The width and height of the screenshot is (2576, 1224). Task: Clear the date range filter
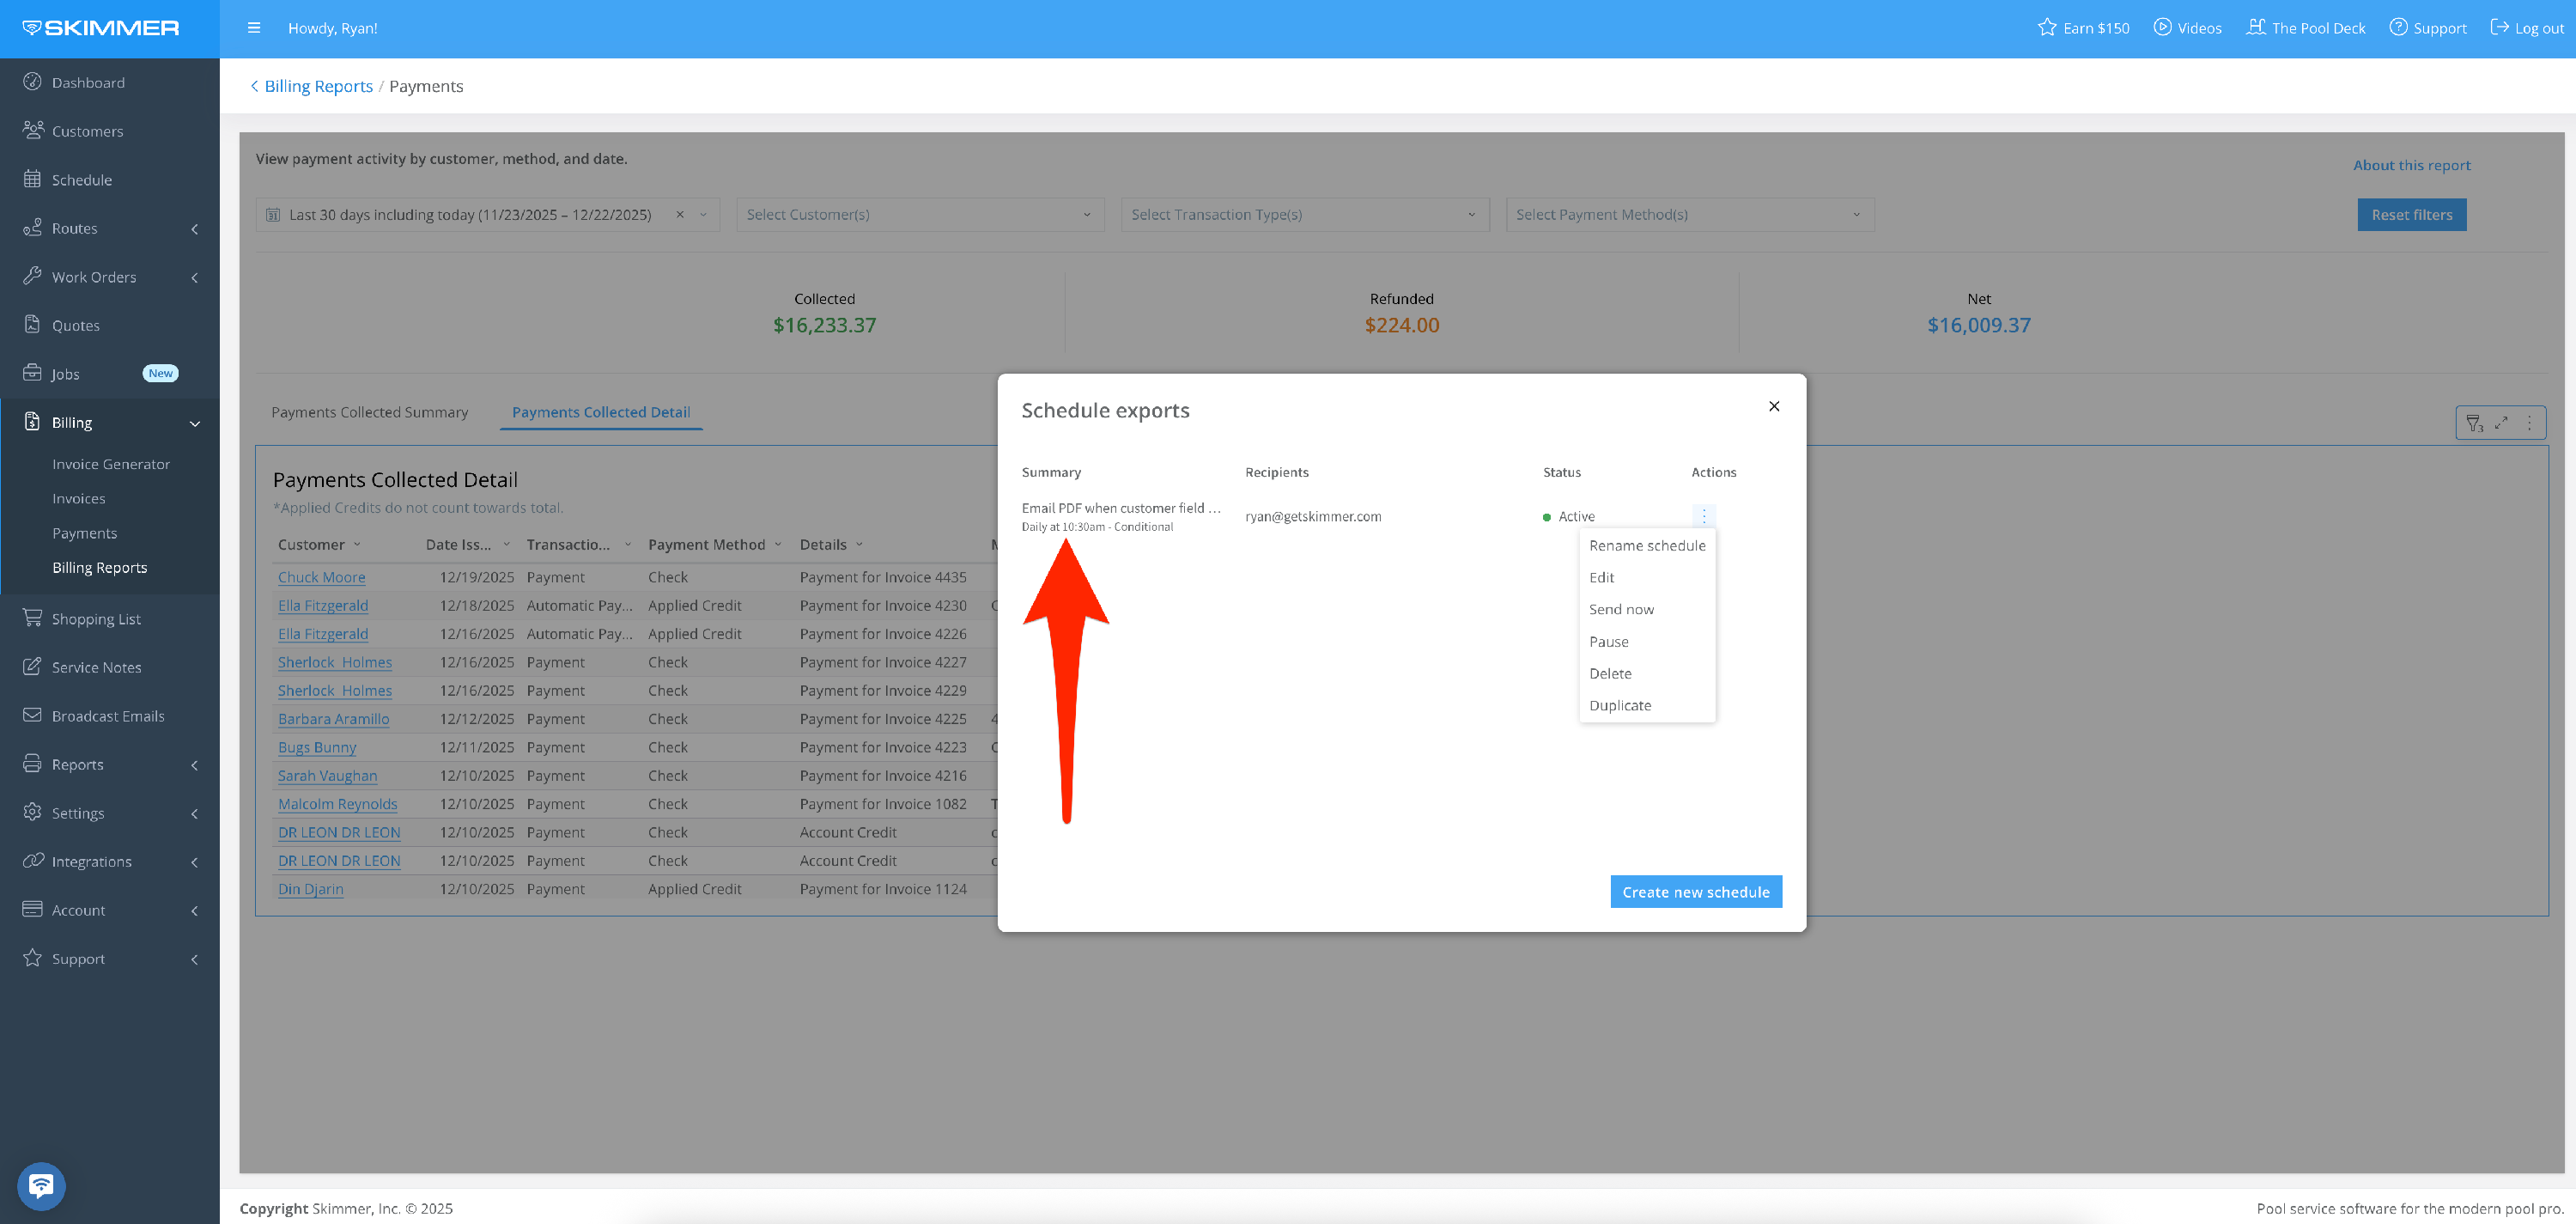point(680,214)
